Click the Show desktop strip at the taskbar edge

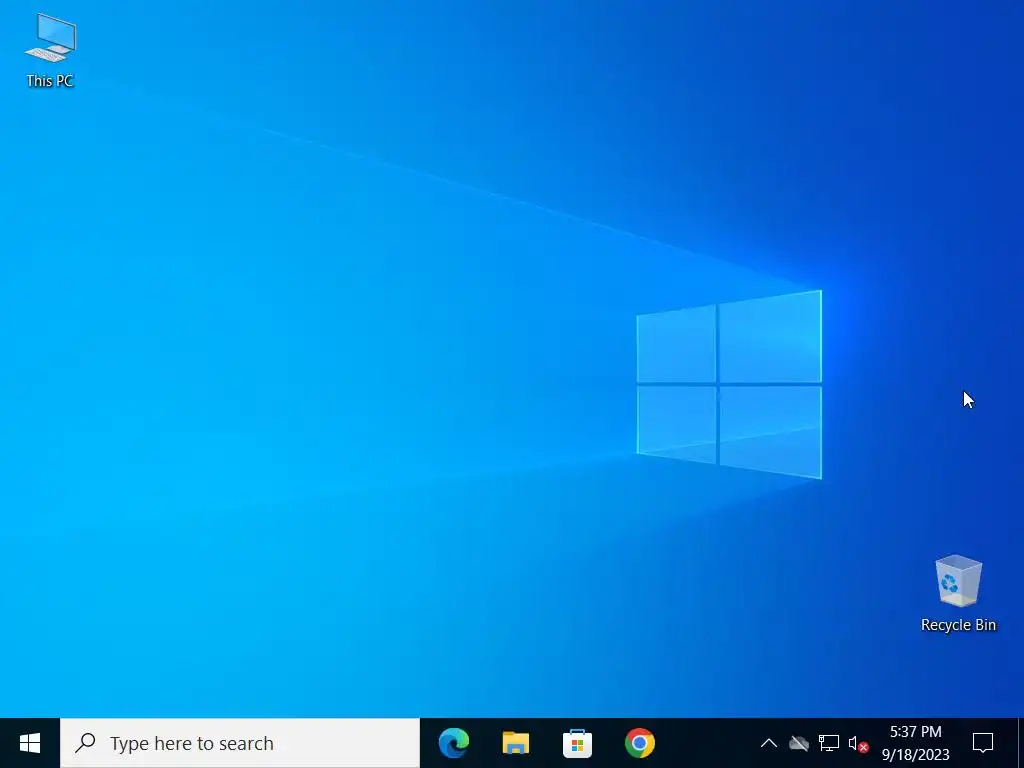[x=1021, y=743]
